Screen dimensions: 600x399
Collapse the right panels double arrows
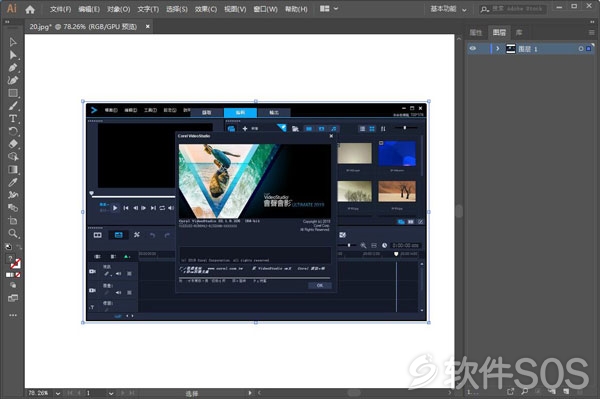coord(592,22)
